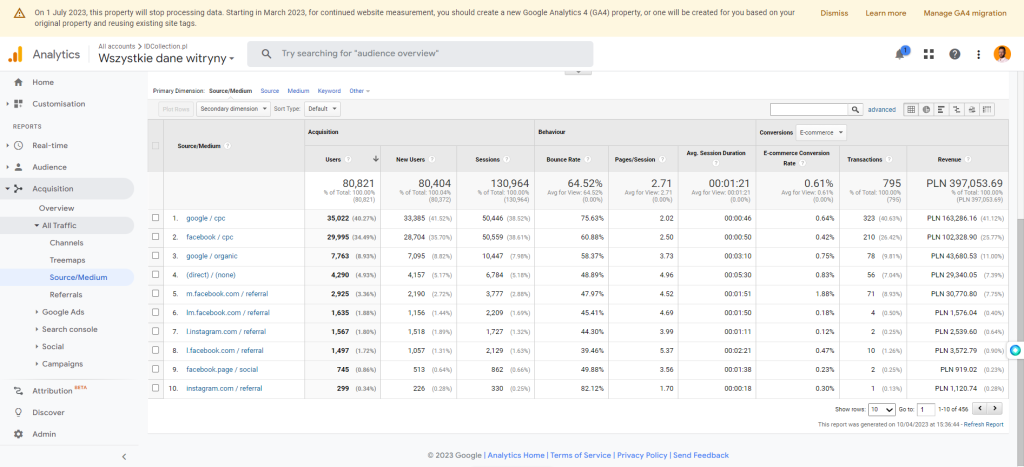
Task: Switch to Performance bar view
Action: coord(941,109)
